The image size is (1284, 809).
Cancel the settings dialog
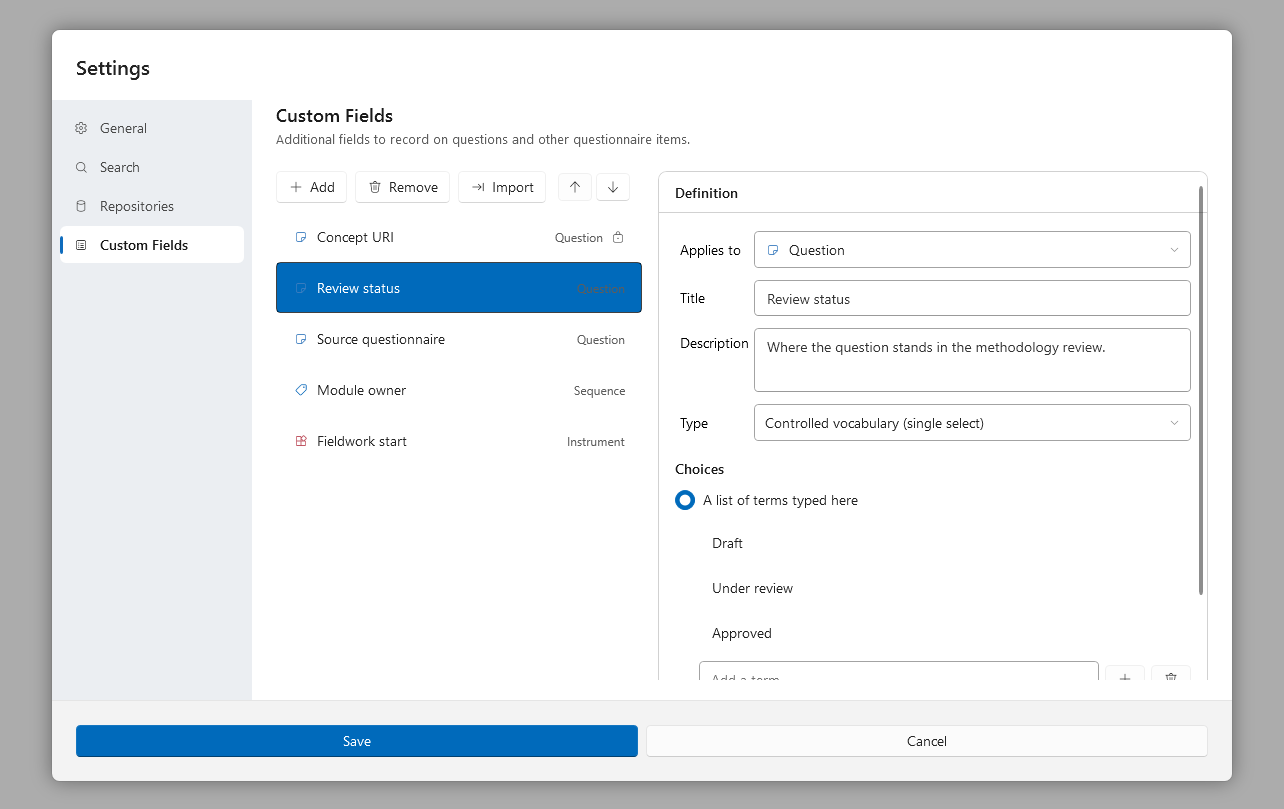[x=927, y=741]
